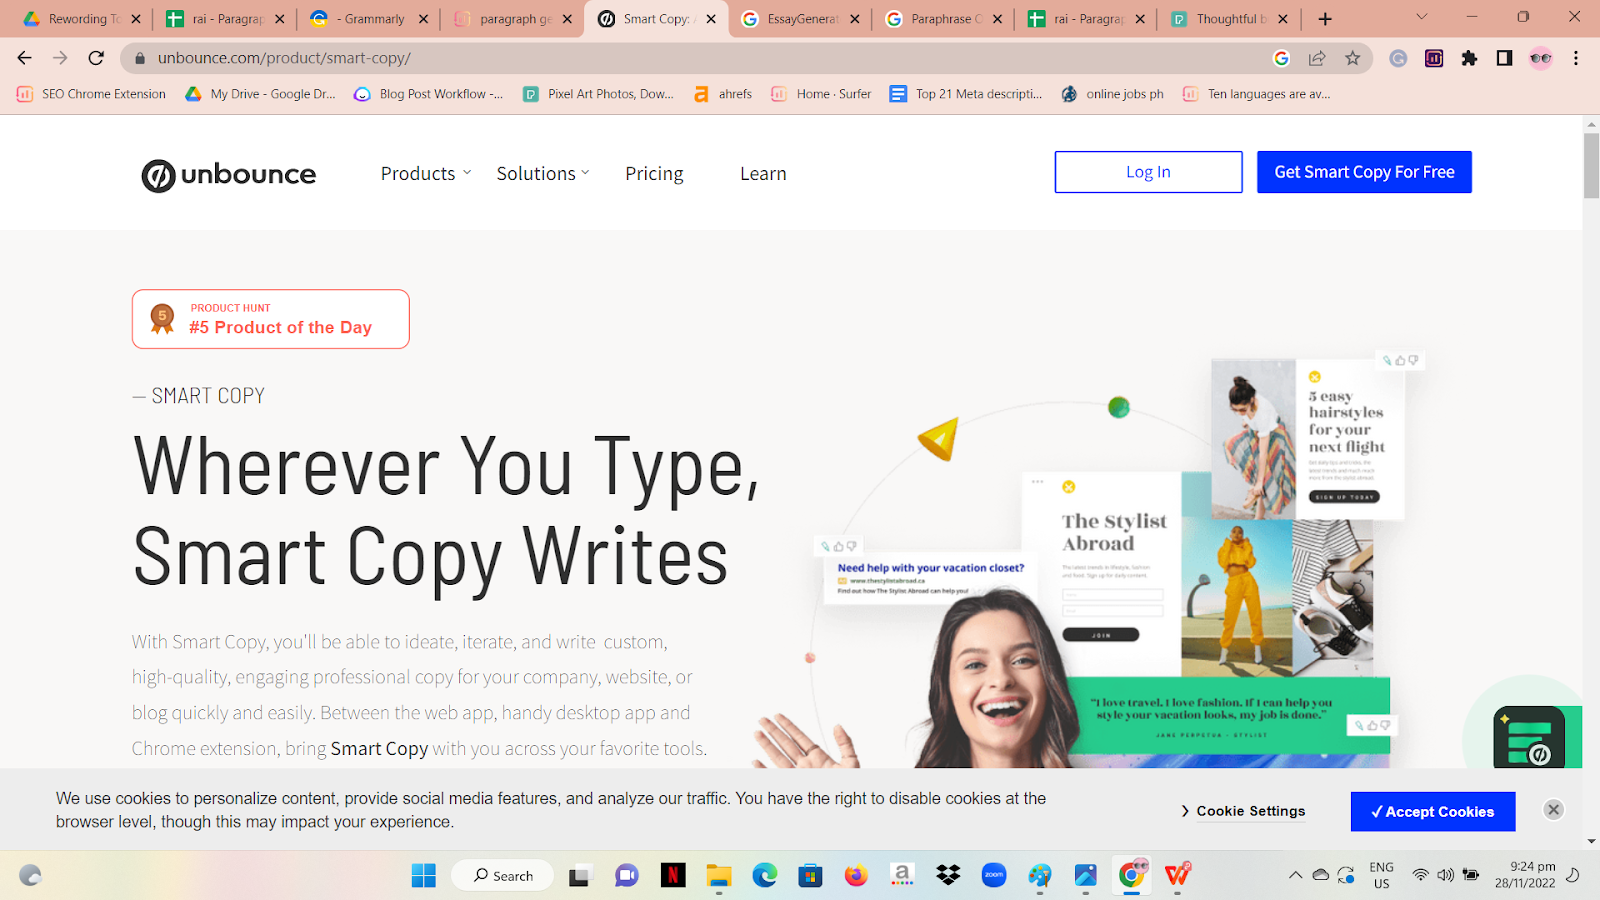Open the My Drive - Google Drive bookmark
Screen dimensions: 1600x900
(260, 94)
